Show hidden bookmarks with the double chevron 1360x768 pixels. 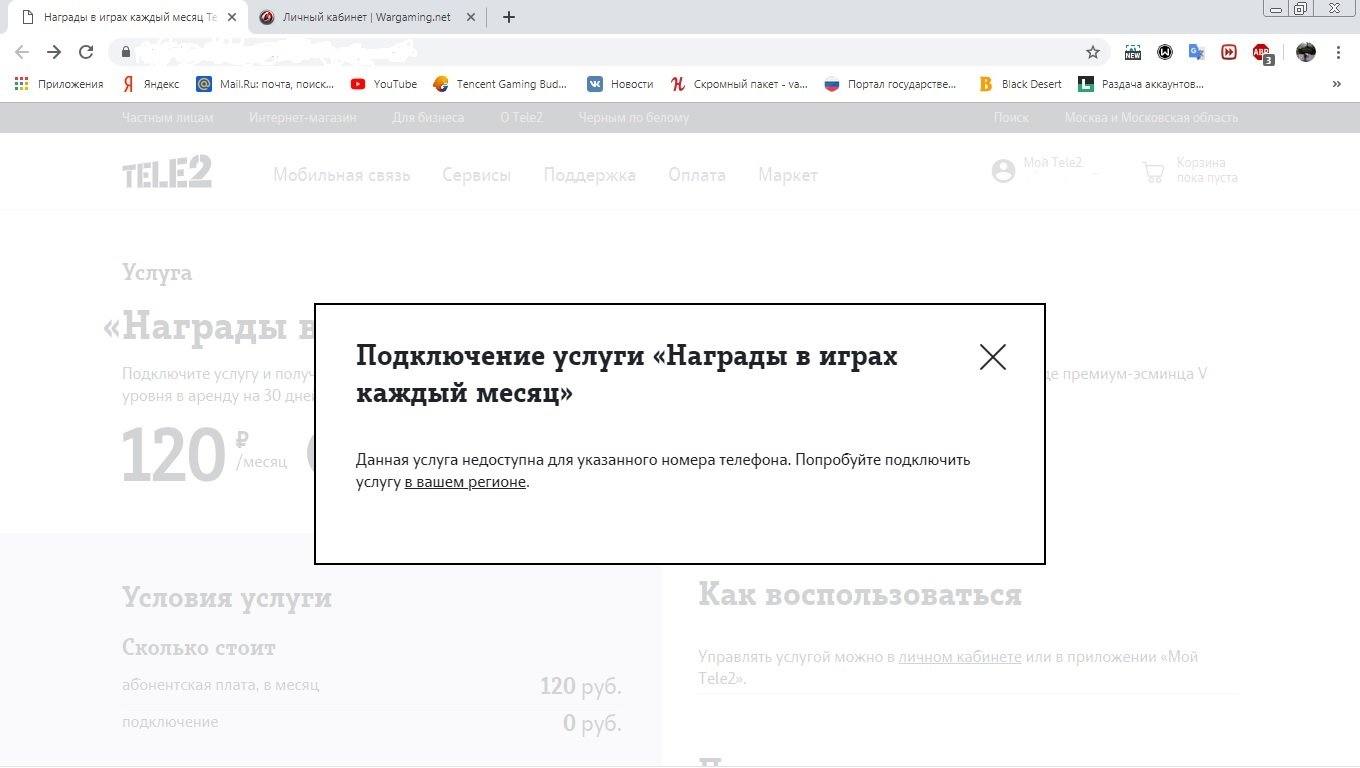point(1337,84)
